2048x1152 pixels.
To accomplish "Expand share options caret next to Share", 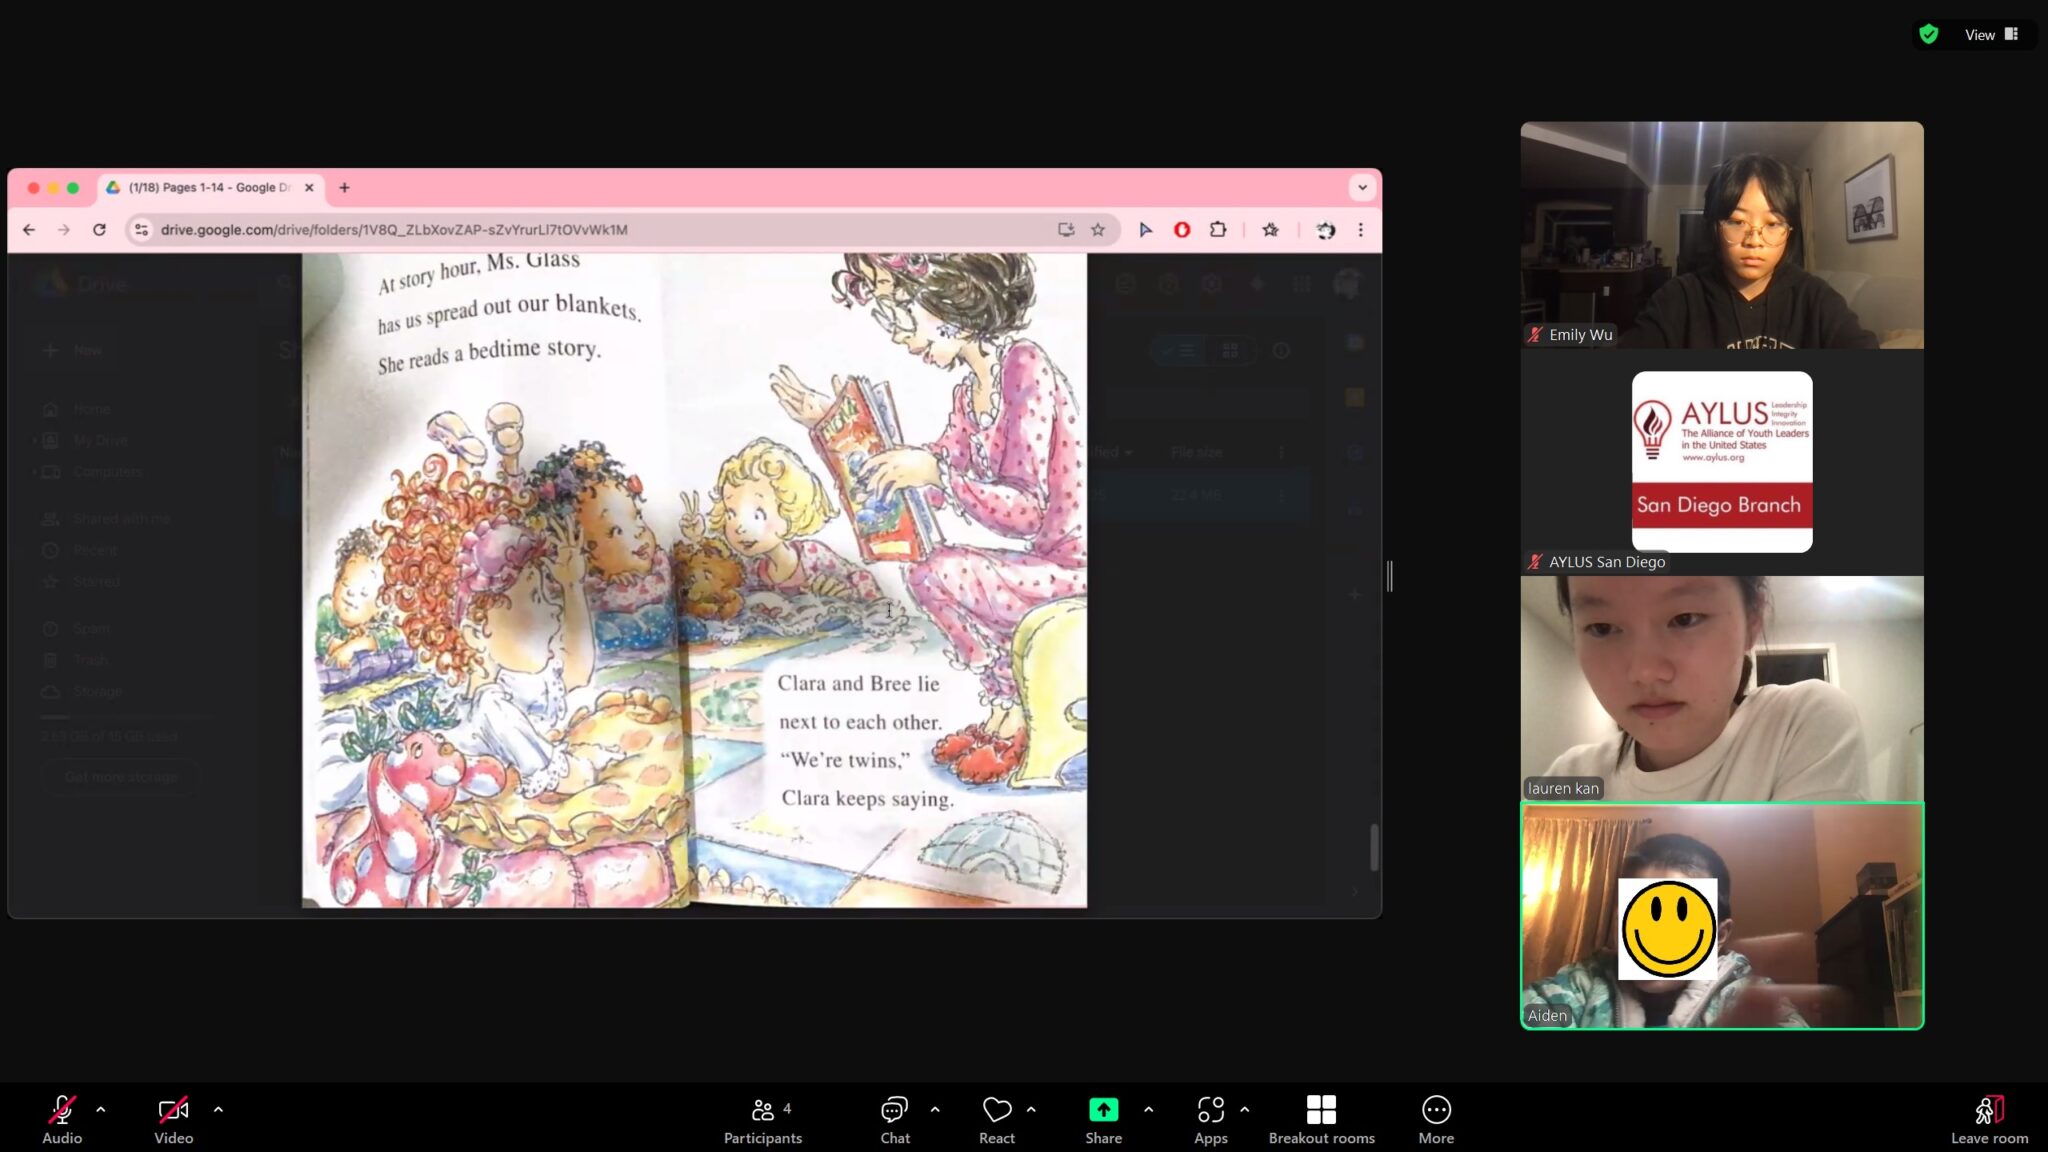I will coord(1148,1109).
